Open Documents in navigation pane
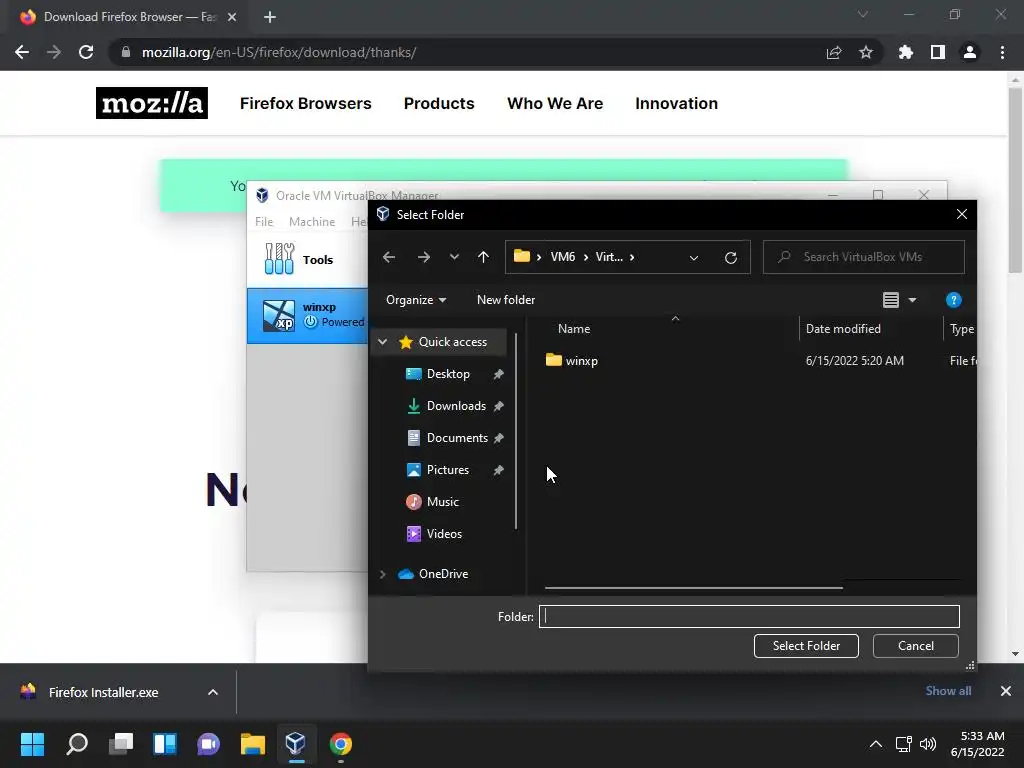The height and width of the screenshot is (768, 1024). click(x=457, y=438)
